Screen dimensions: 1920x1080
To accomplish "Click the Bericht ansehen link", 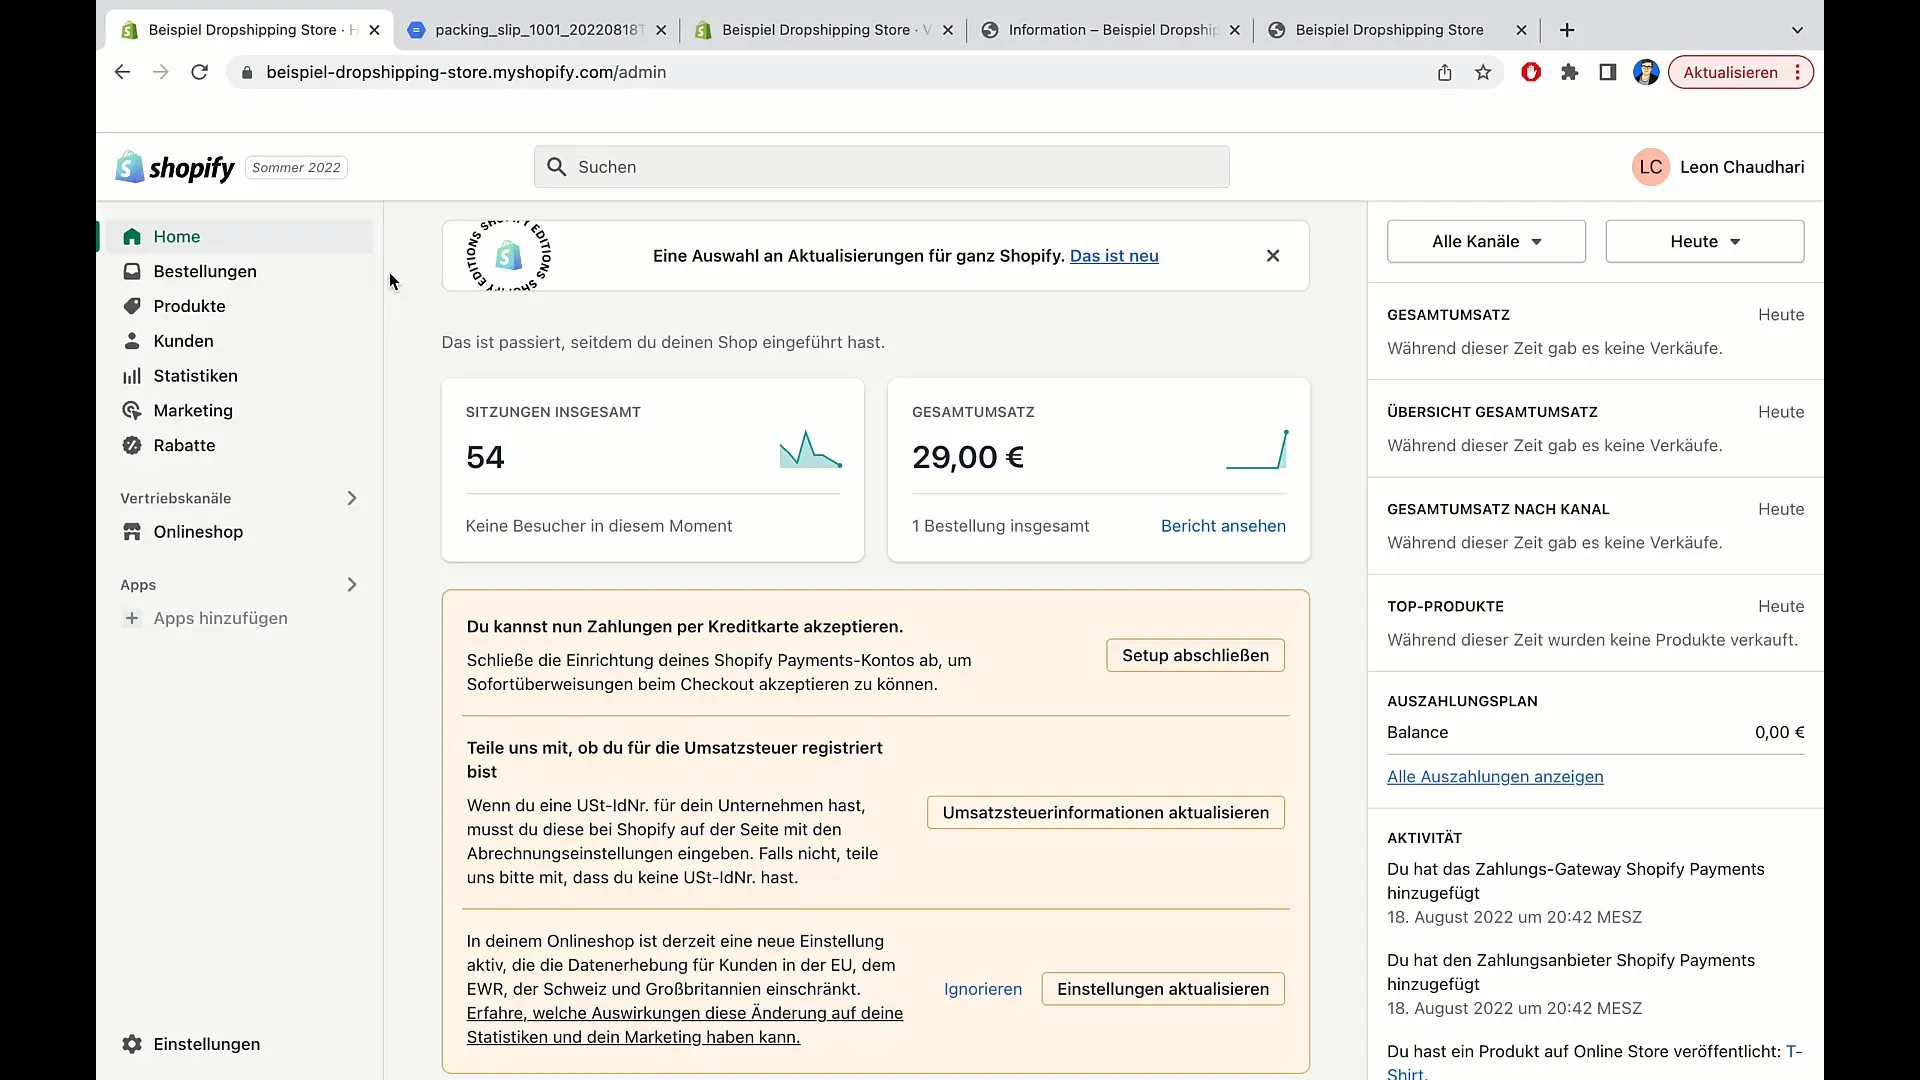I will (x=1224, y=525).
